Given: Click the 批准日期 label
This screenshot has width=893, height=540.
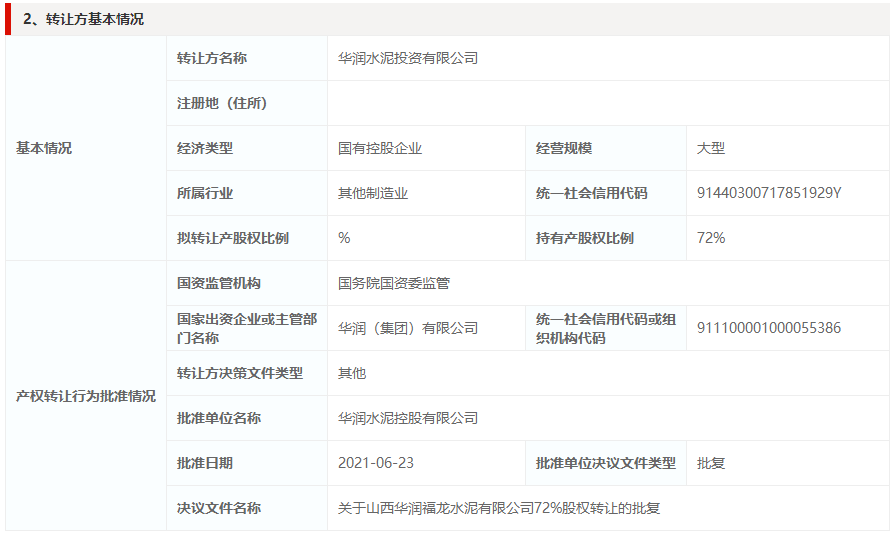Looking at the screenshot, I should [x=205, y=463].
